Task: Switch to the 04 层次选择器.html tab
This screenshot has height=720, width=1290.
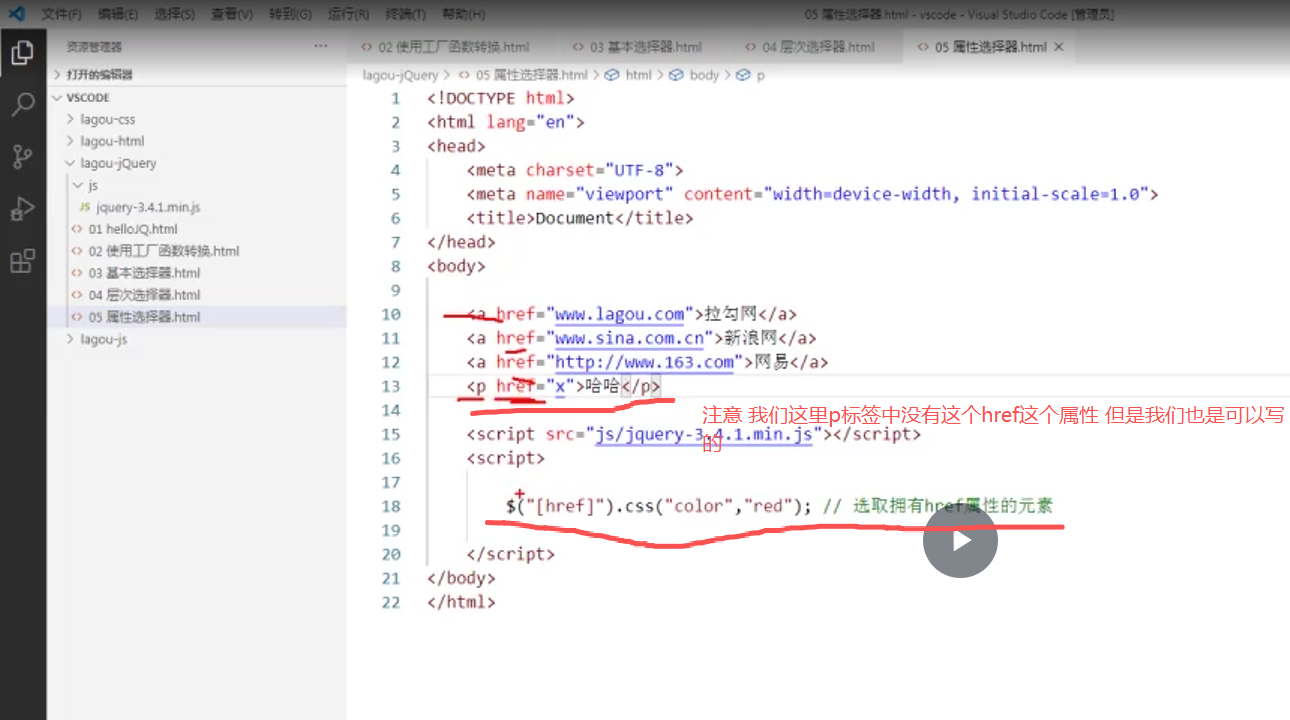Action: coord(810,46)
